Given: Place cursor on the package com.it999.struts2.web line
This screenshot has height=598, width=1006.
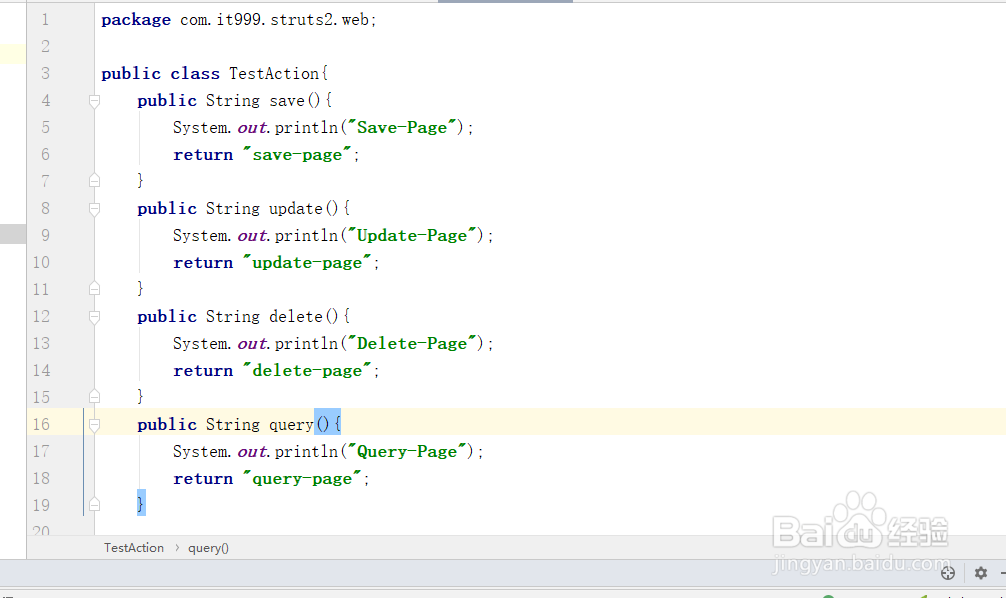Looking at the screenshot, I should (x=239, y=20).
